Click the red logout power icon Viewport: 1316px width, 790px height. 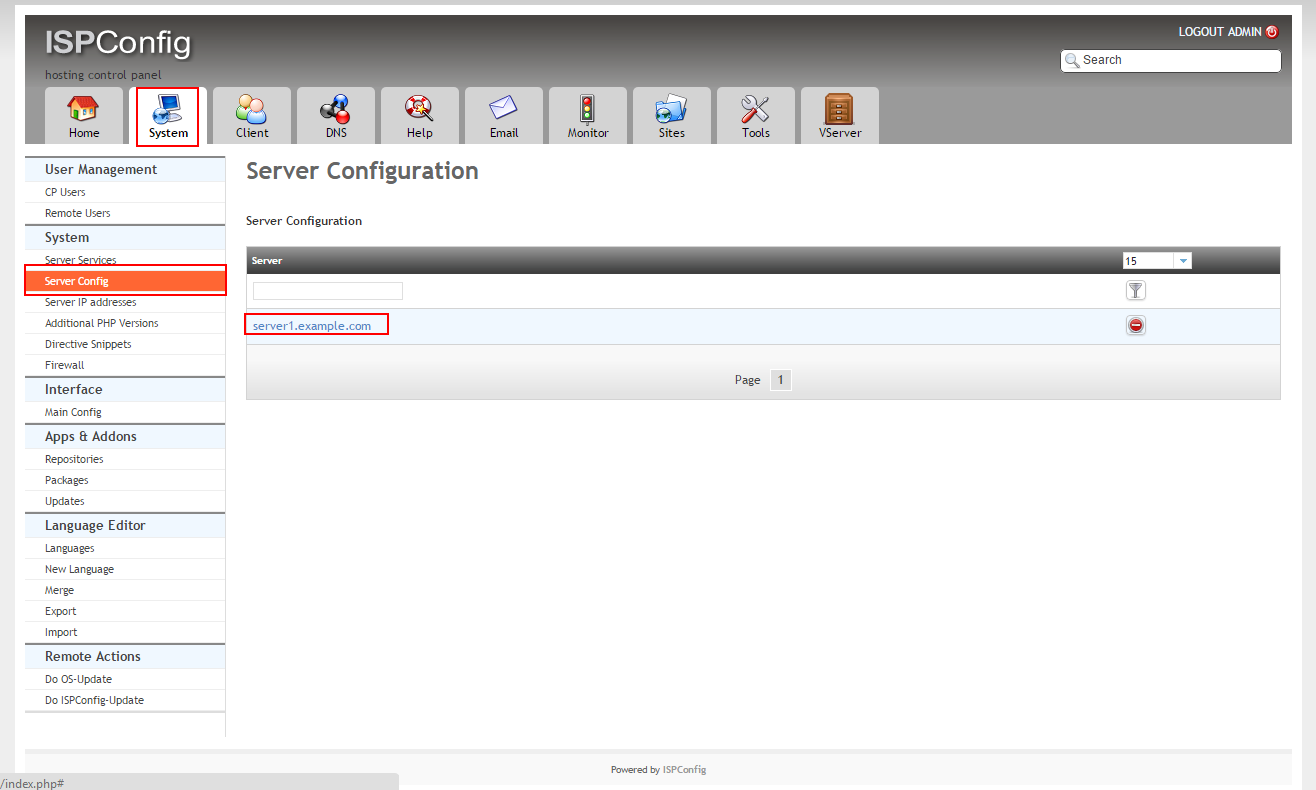click(x=1272, y=32)
